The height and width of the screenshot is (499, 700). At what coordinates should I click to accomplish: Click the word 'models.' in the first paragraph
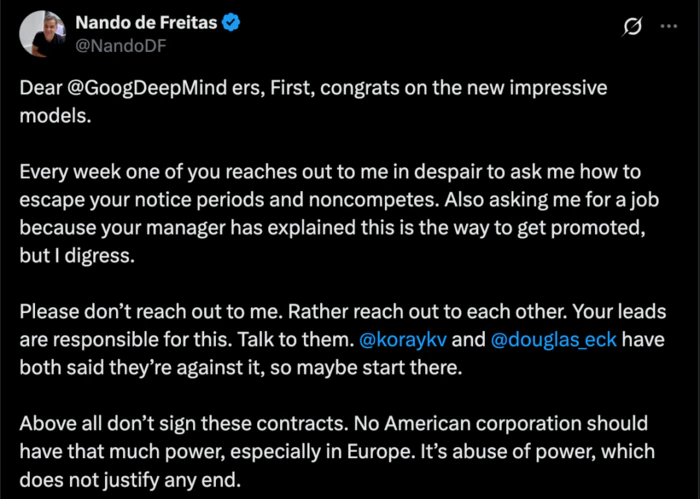pos(55,116)
